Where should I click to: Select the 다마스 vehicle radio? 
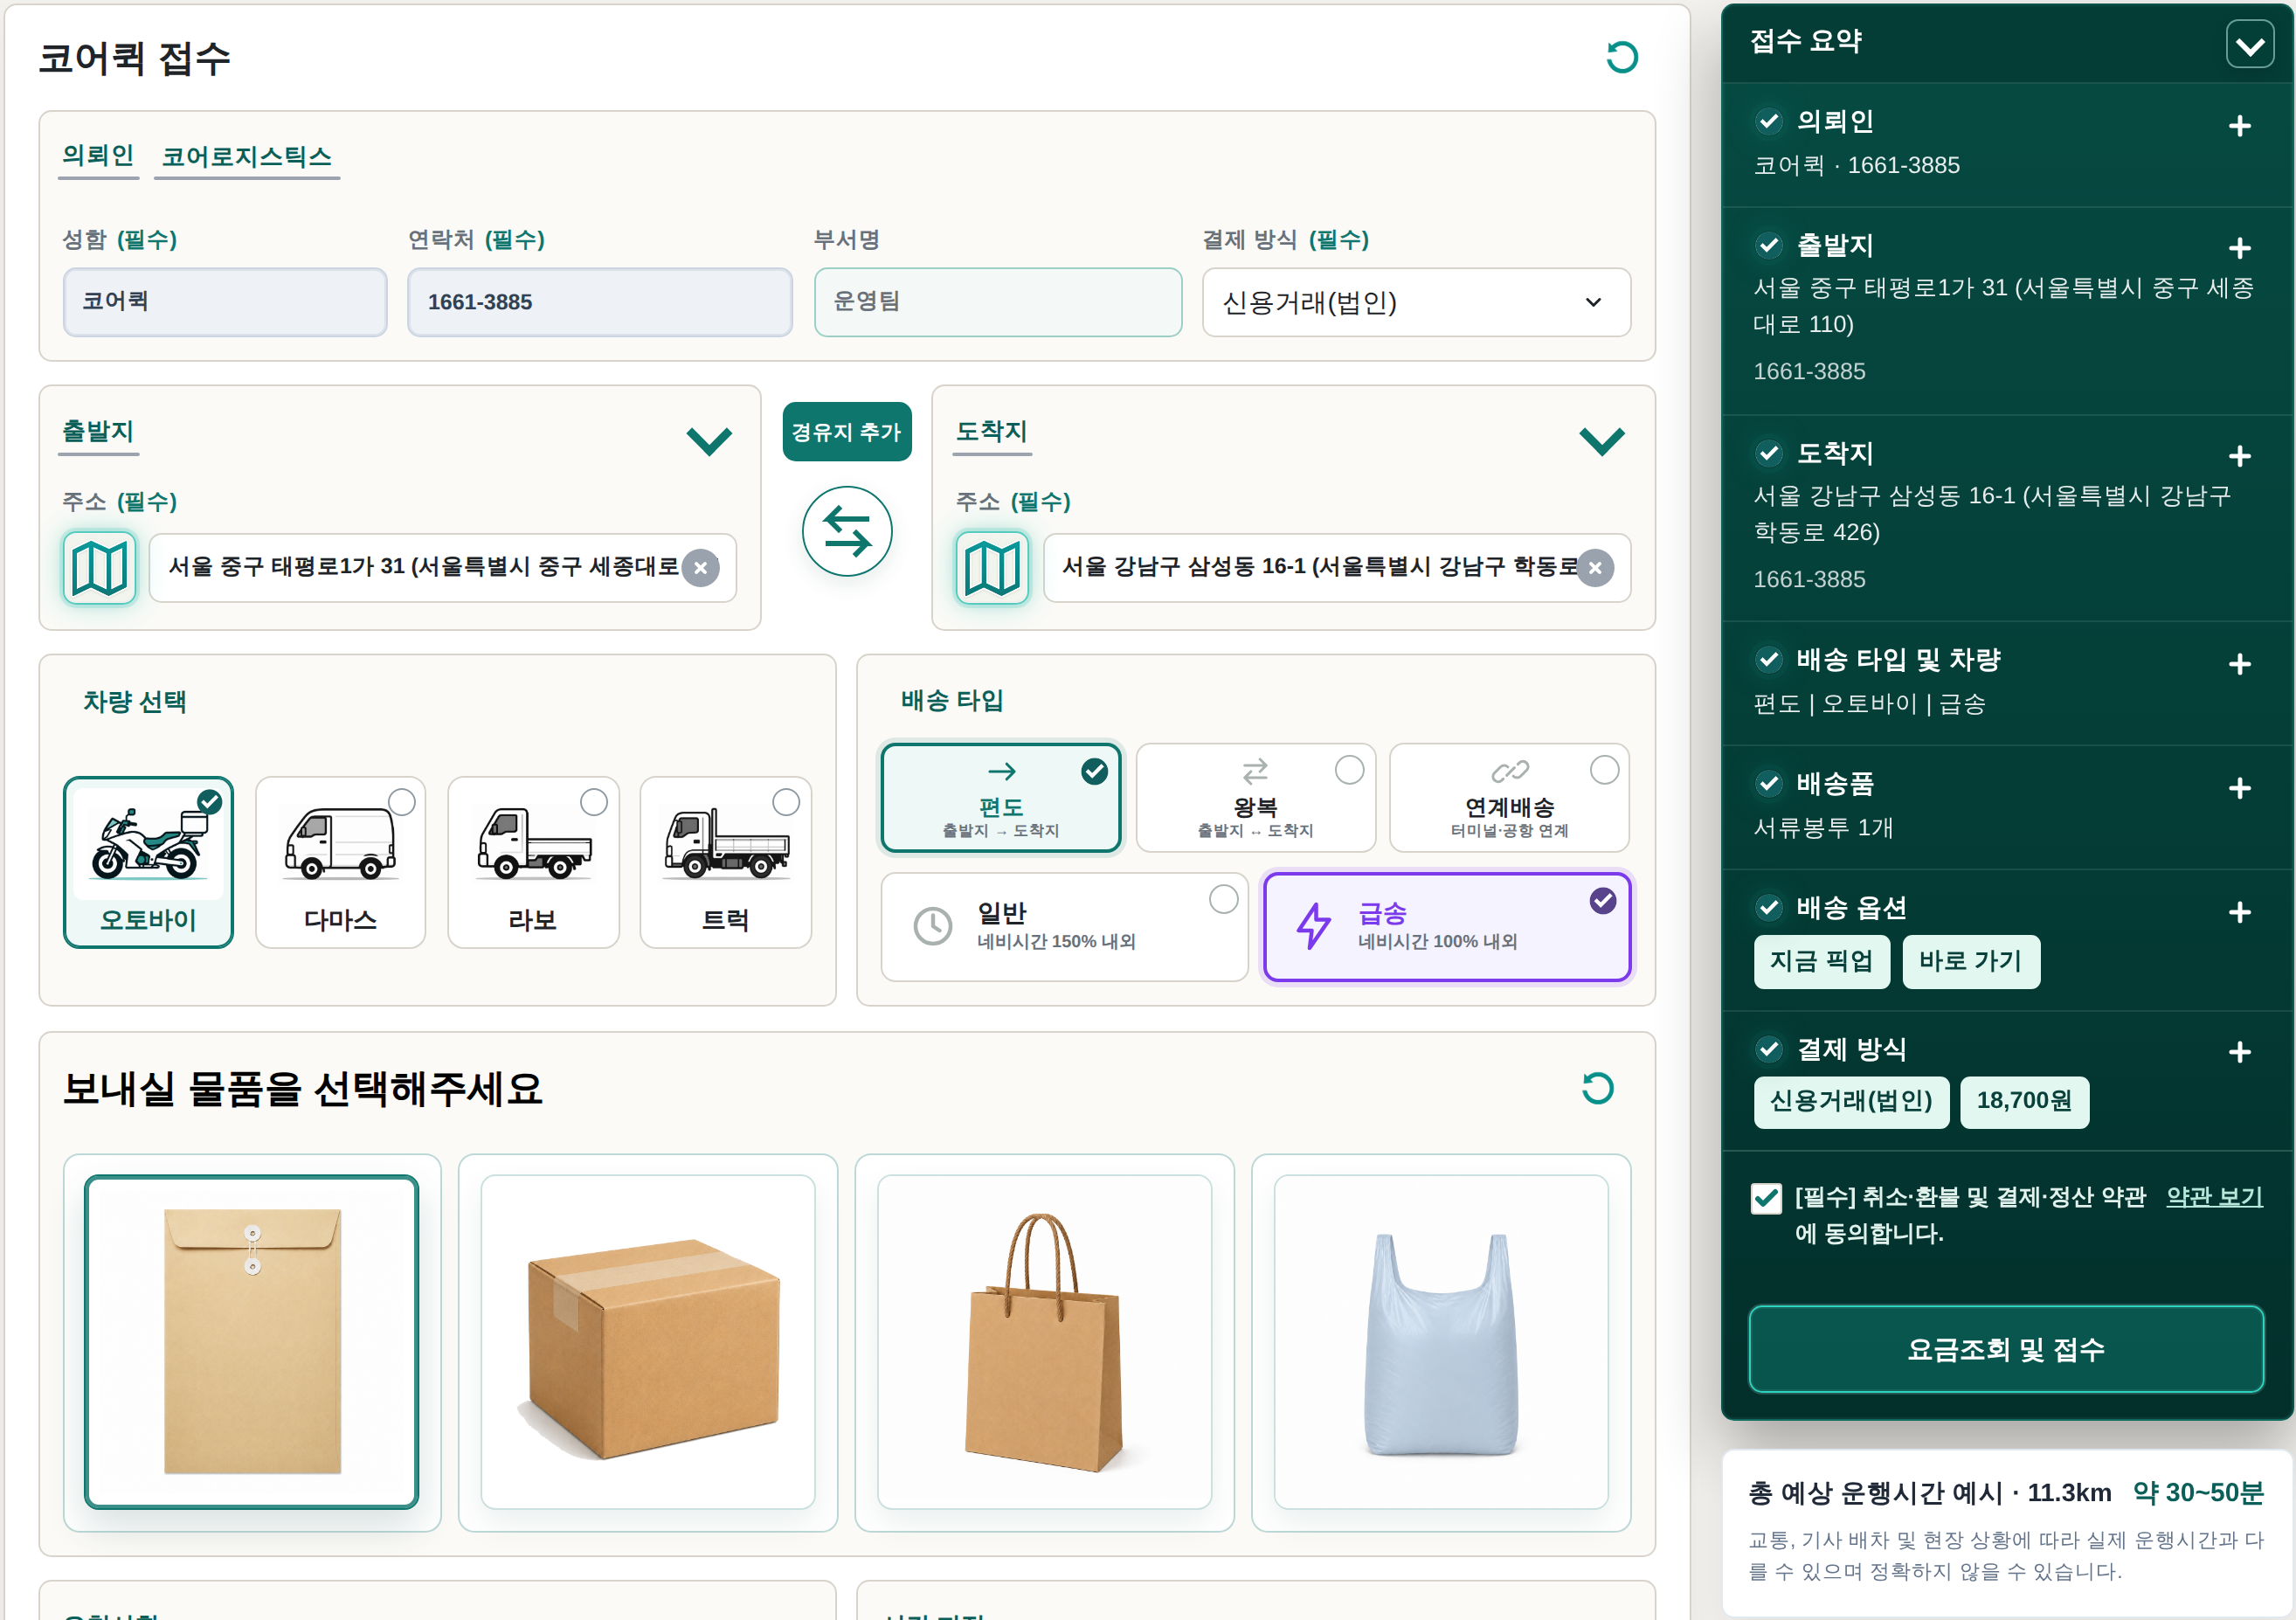[402, 802]
